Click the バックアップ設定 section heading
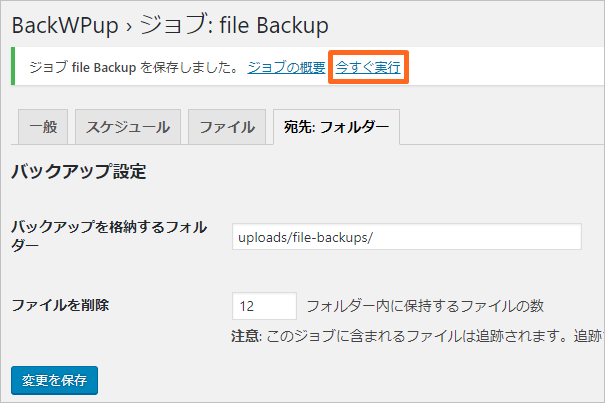 tap(79, 172)
